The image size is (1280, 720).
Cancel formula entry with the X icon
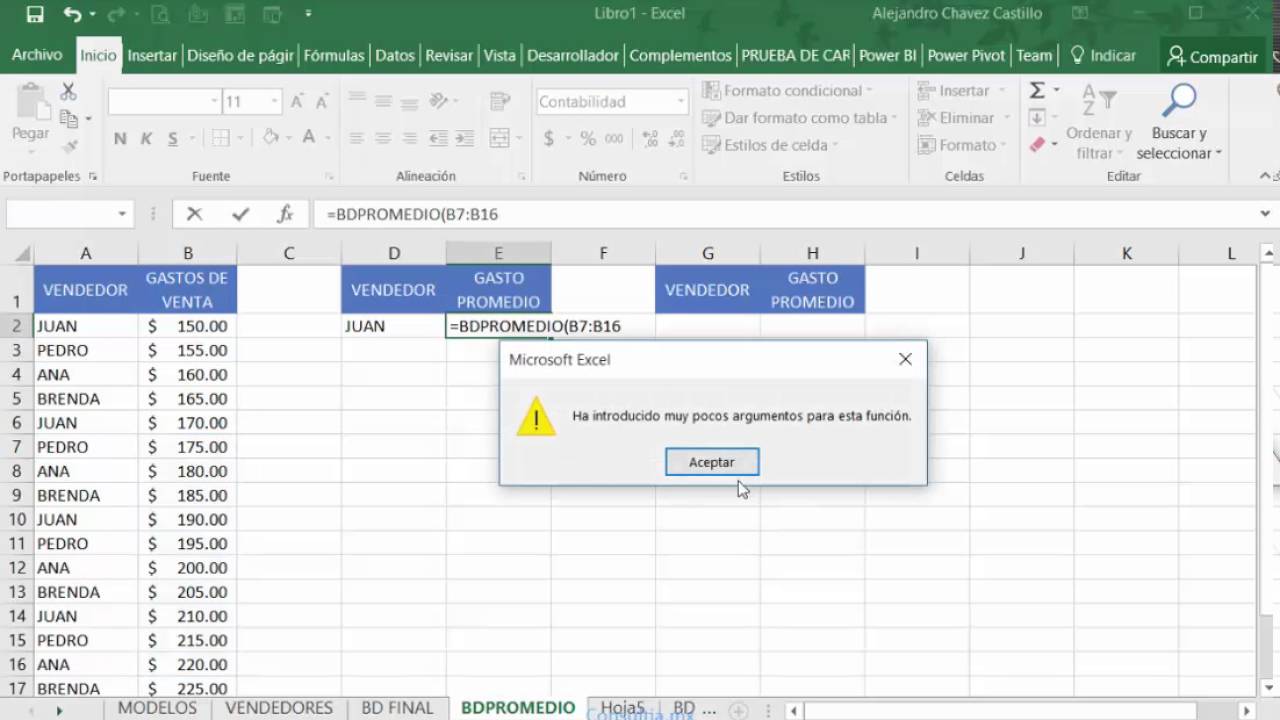point(194,214)
